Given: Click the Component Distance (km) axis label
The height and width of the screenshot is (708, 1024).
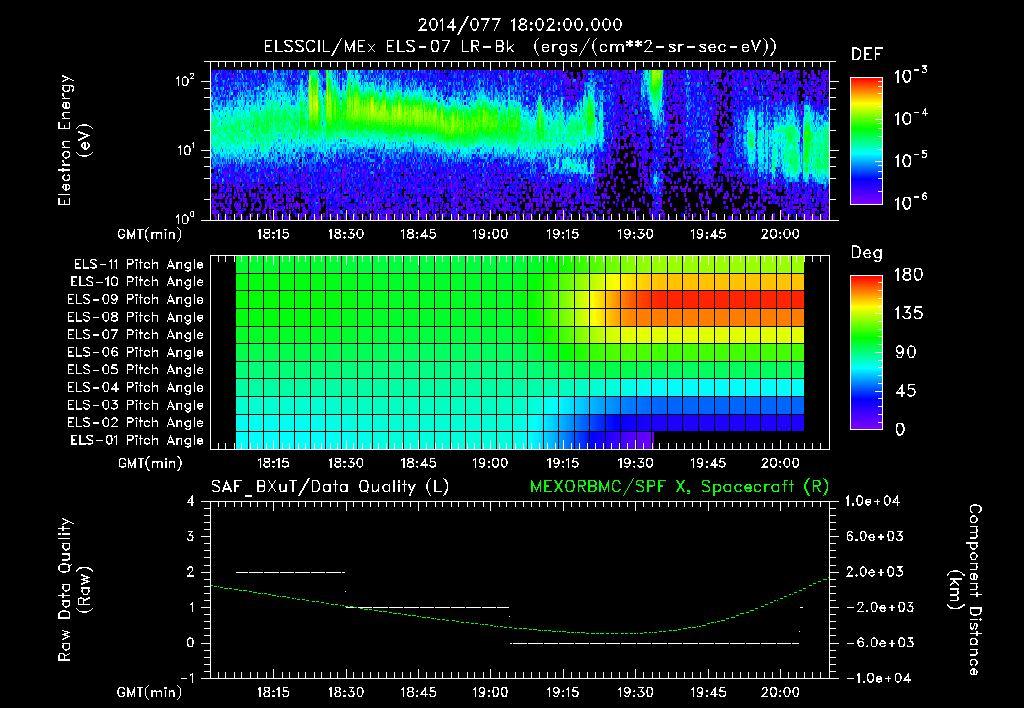Looking at the screenshot, I should [965, 590].
